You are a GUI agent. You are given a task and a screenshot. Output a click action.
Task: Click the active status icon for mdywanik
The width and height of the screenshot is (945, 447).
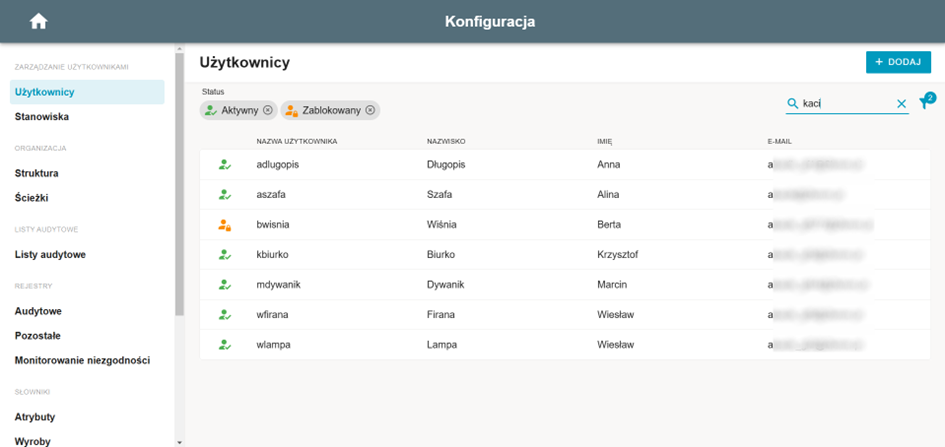(x=225, y=284)
